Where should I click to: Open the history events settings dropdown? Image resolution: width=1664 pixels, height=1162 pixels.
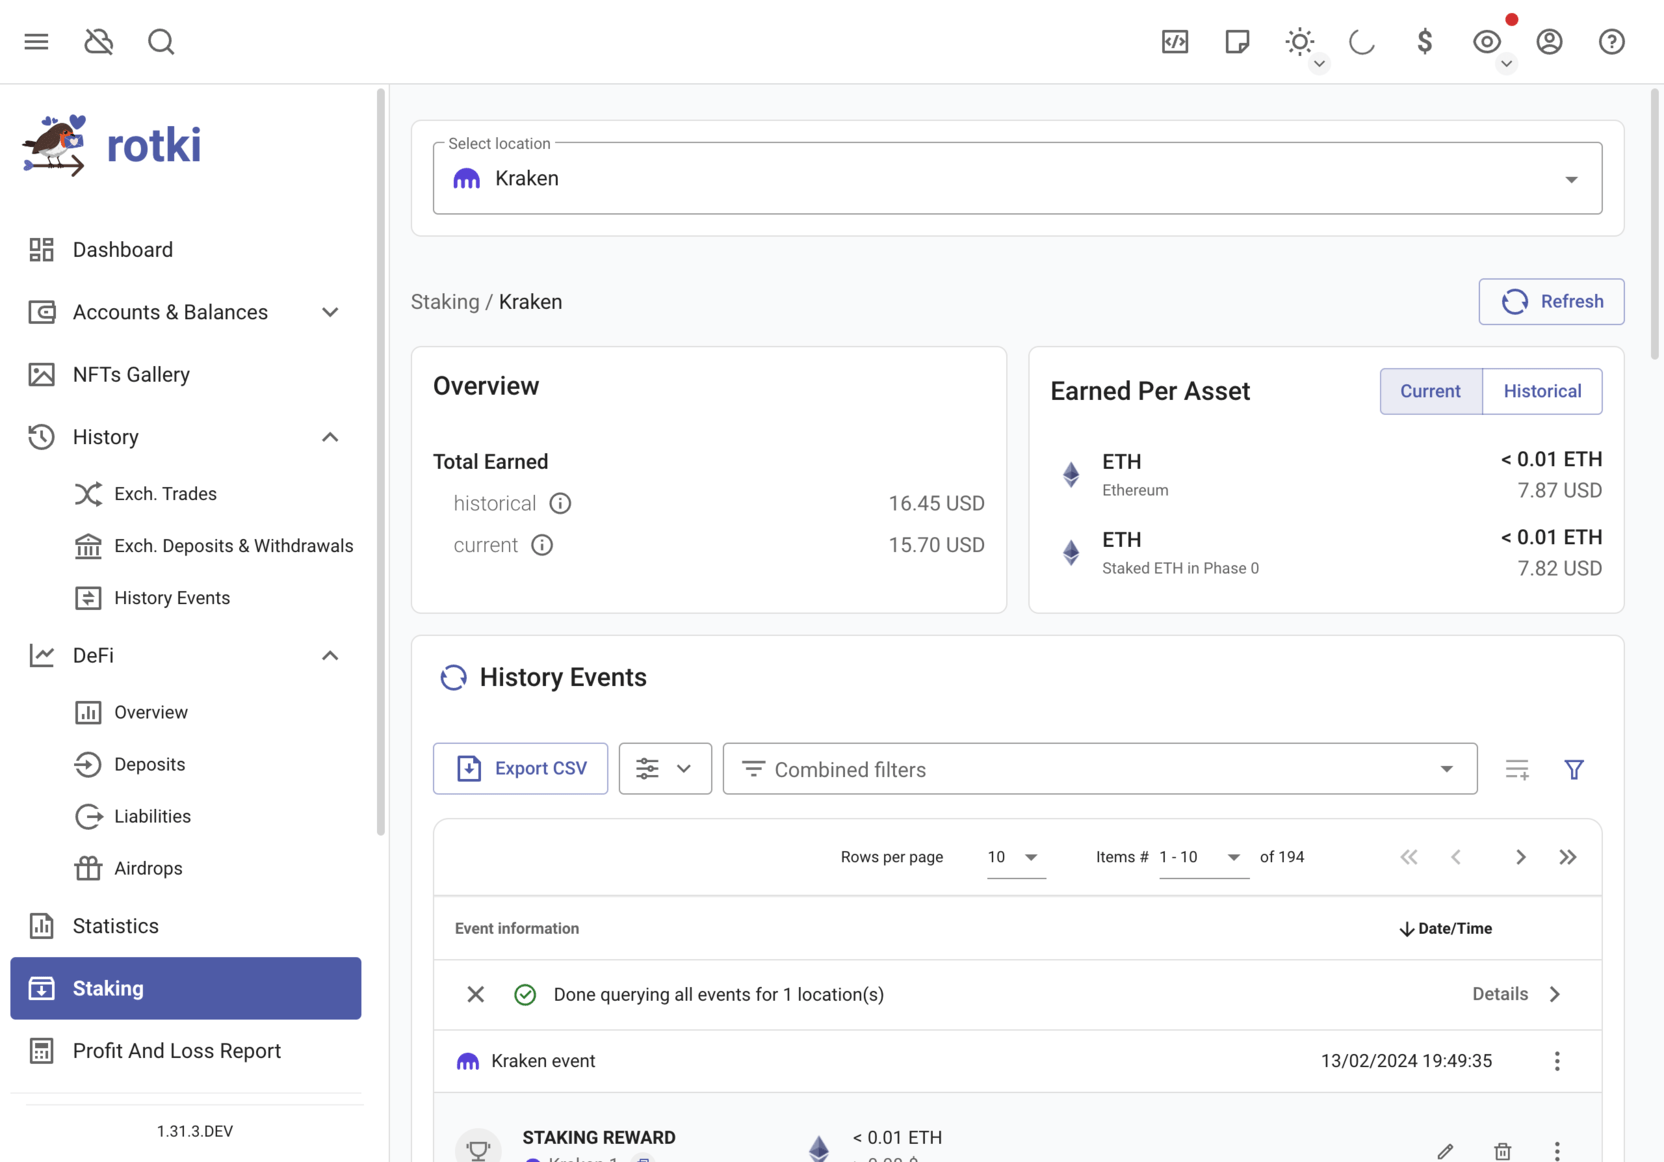tap(665, 768)
